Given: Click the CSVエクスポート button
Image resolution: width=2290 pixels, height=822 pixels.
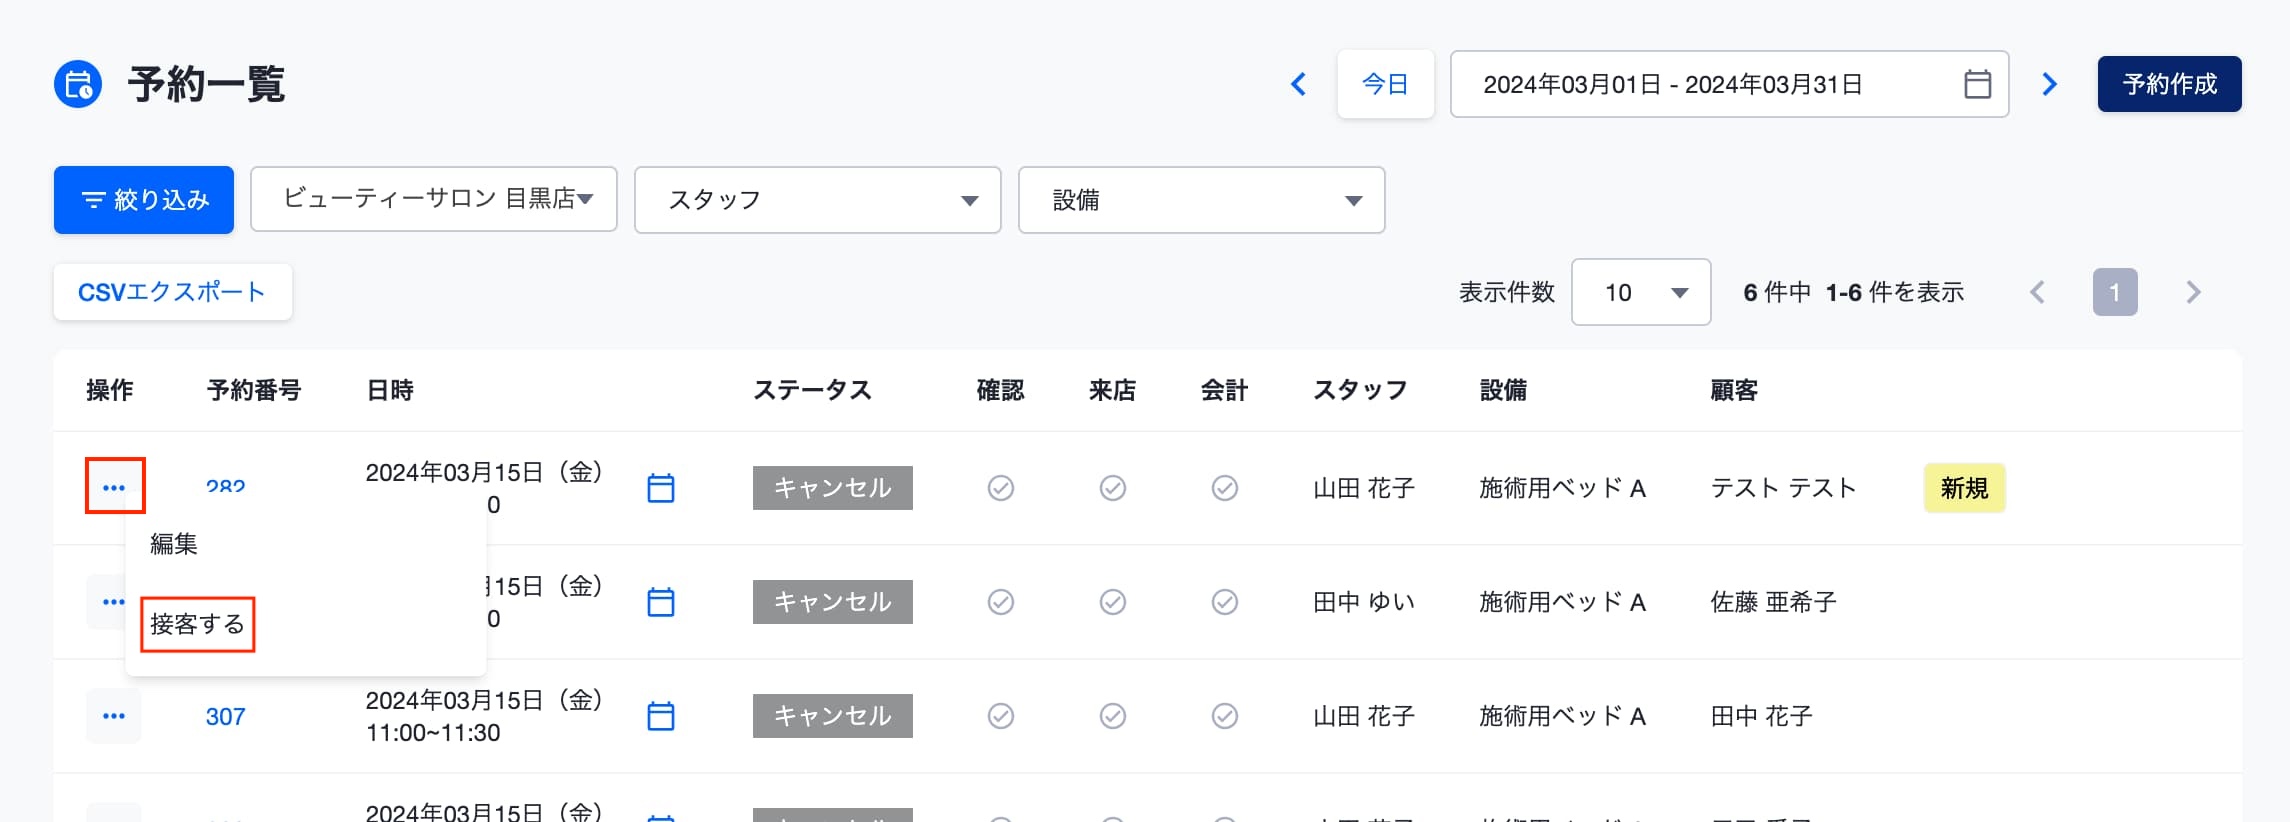Looking at the screenshot, I should [173, 292].
